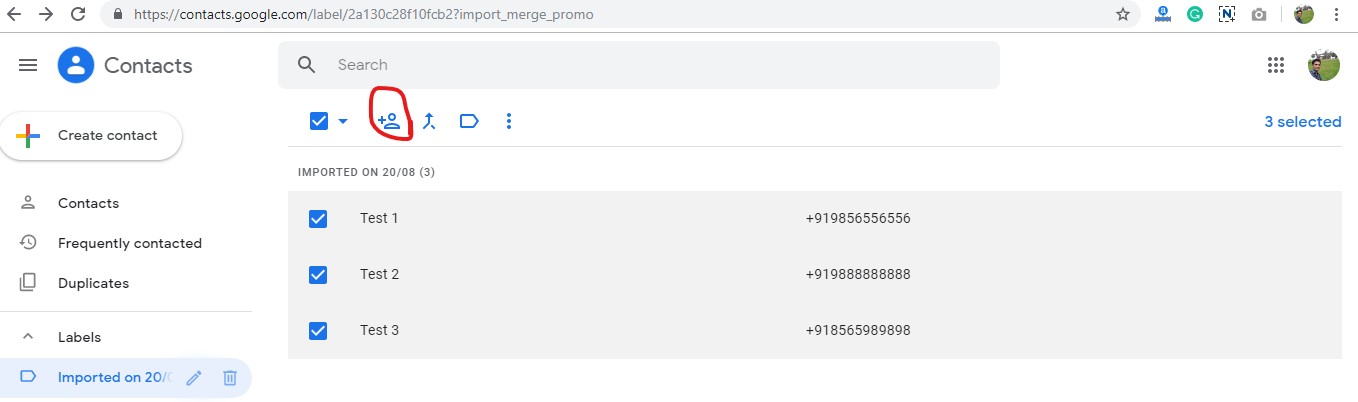The height and width of the screenshot is (402, 1358).
Task: Open Chrome's three-dot menu
Action: 1337,14
